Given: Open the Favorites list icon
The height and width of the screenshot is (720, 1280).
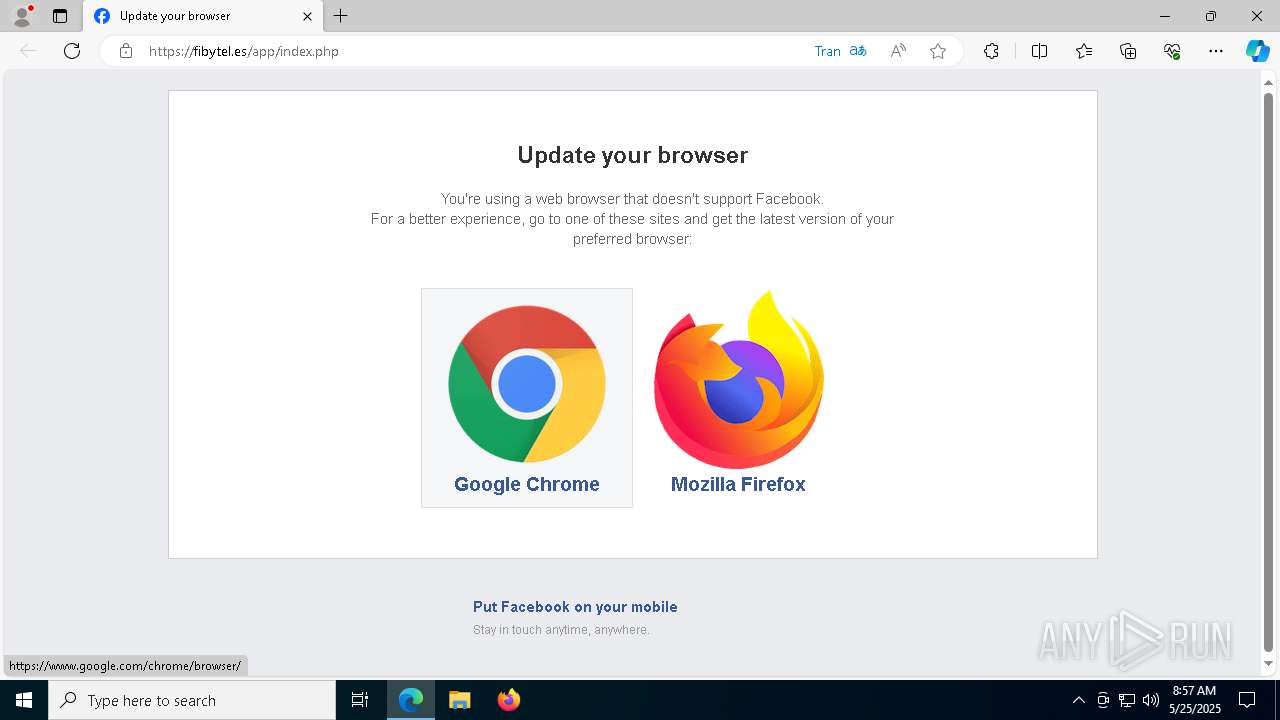Looking at the screenshot, I should 1084,51.
